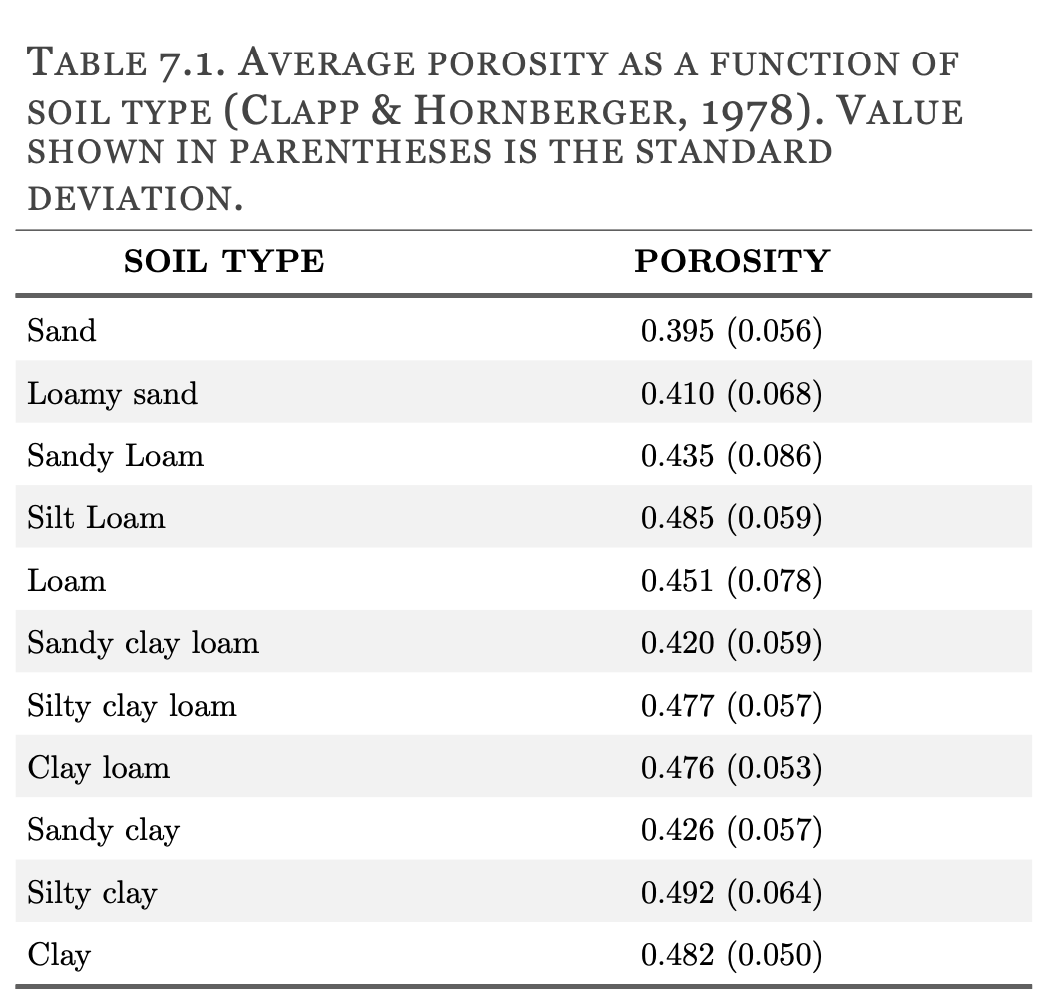Click the Table 7.1 caption text
This screenshot has height=996, width=1051.
tap(495, 128)
